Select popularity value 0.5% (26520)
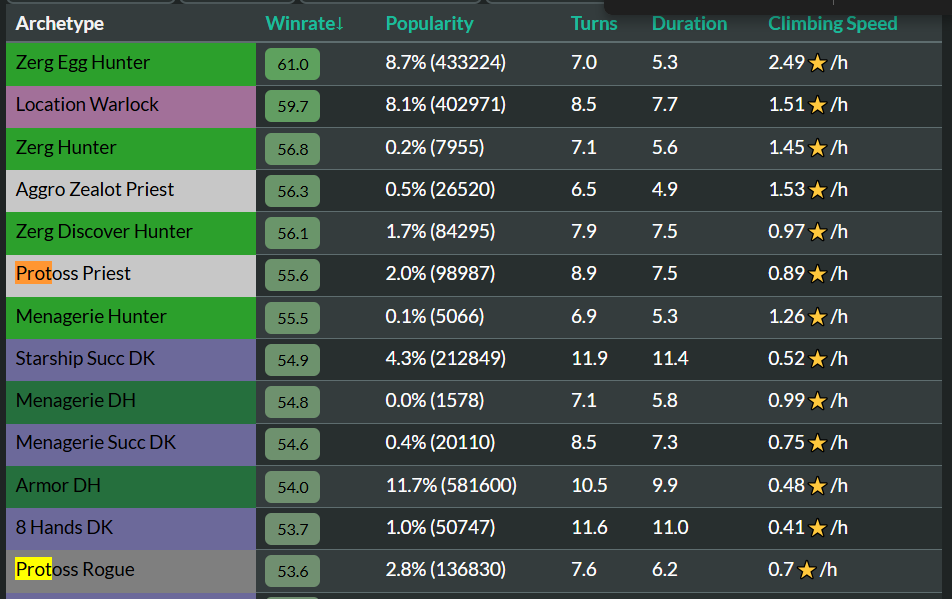Screen dimensions: 952x599 (440, 189)
